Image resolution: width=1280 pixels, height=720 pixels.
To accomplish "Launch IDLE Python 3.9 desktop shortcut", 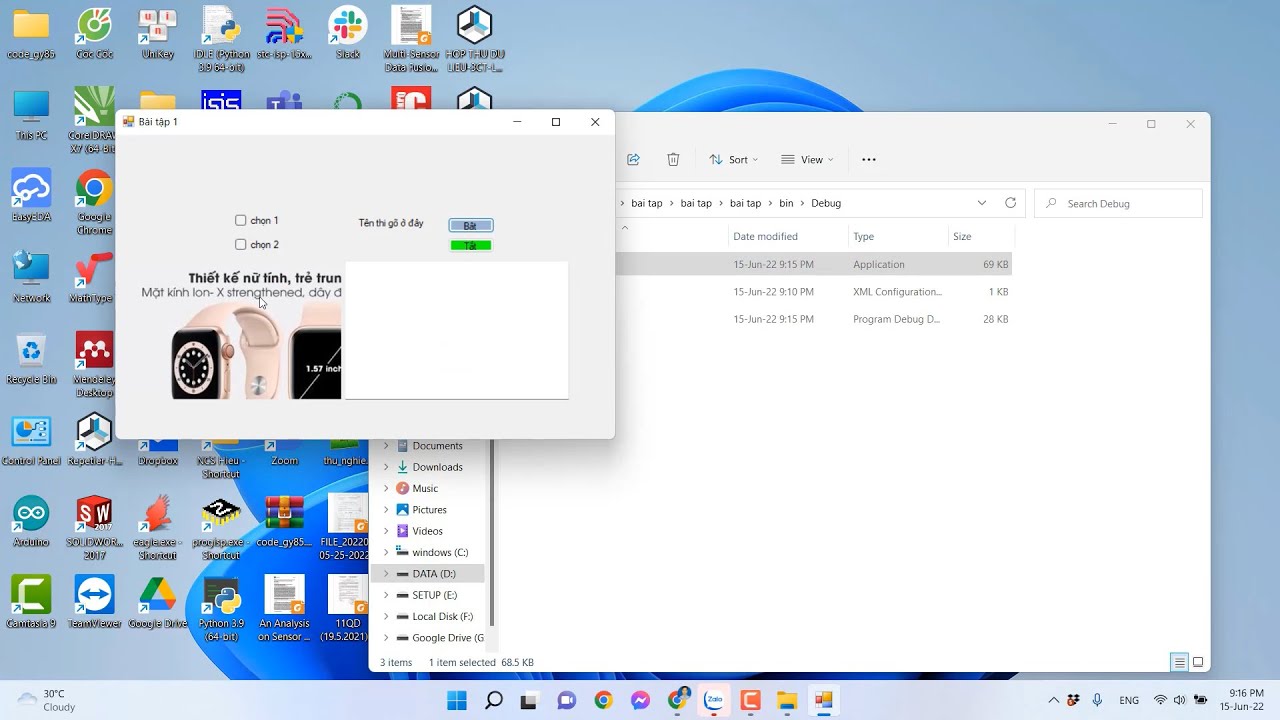I will click(221, 39).
